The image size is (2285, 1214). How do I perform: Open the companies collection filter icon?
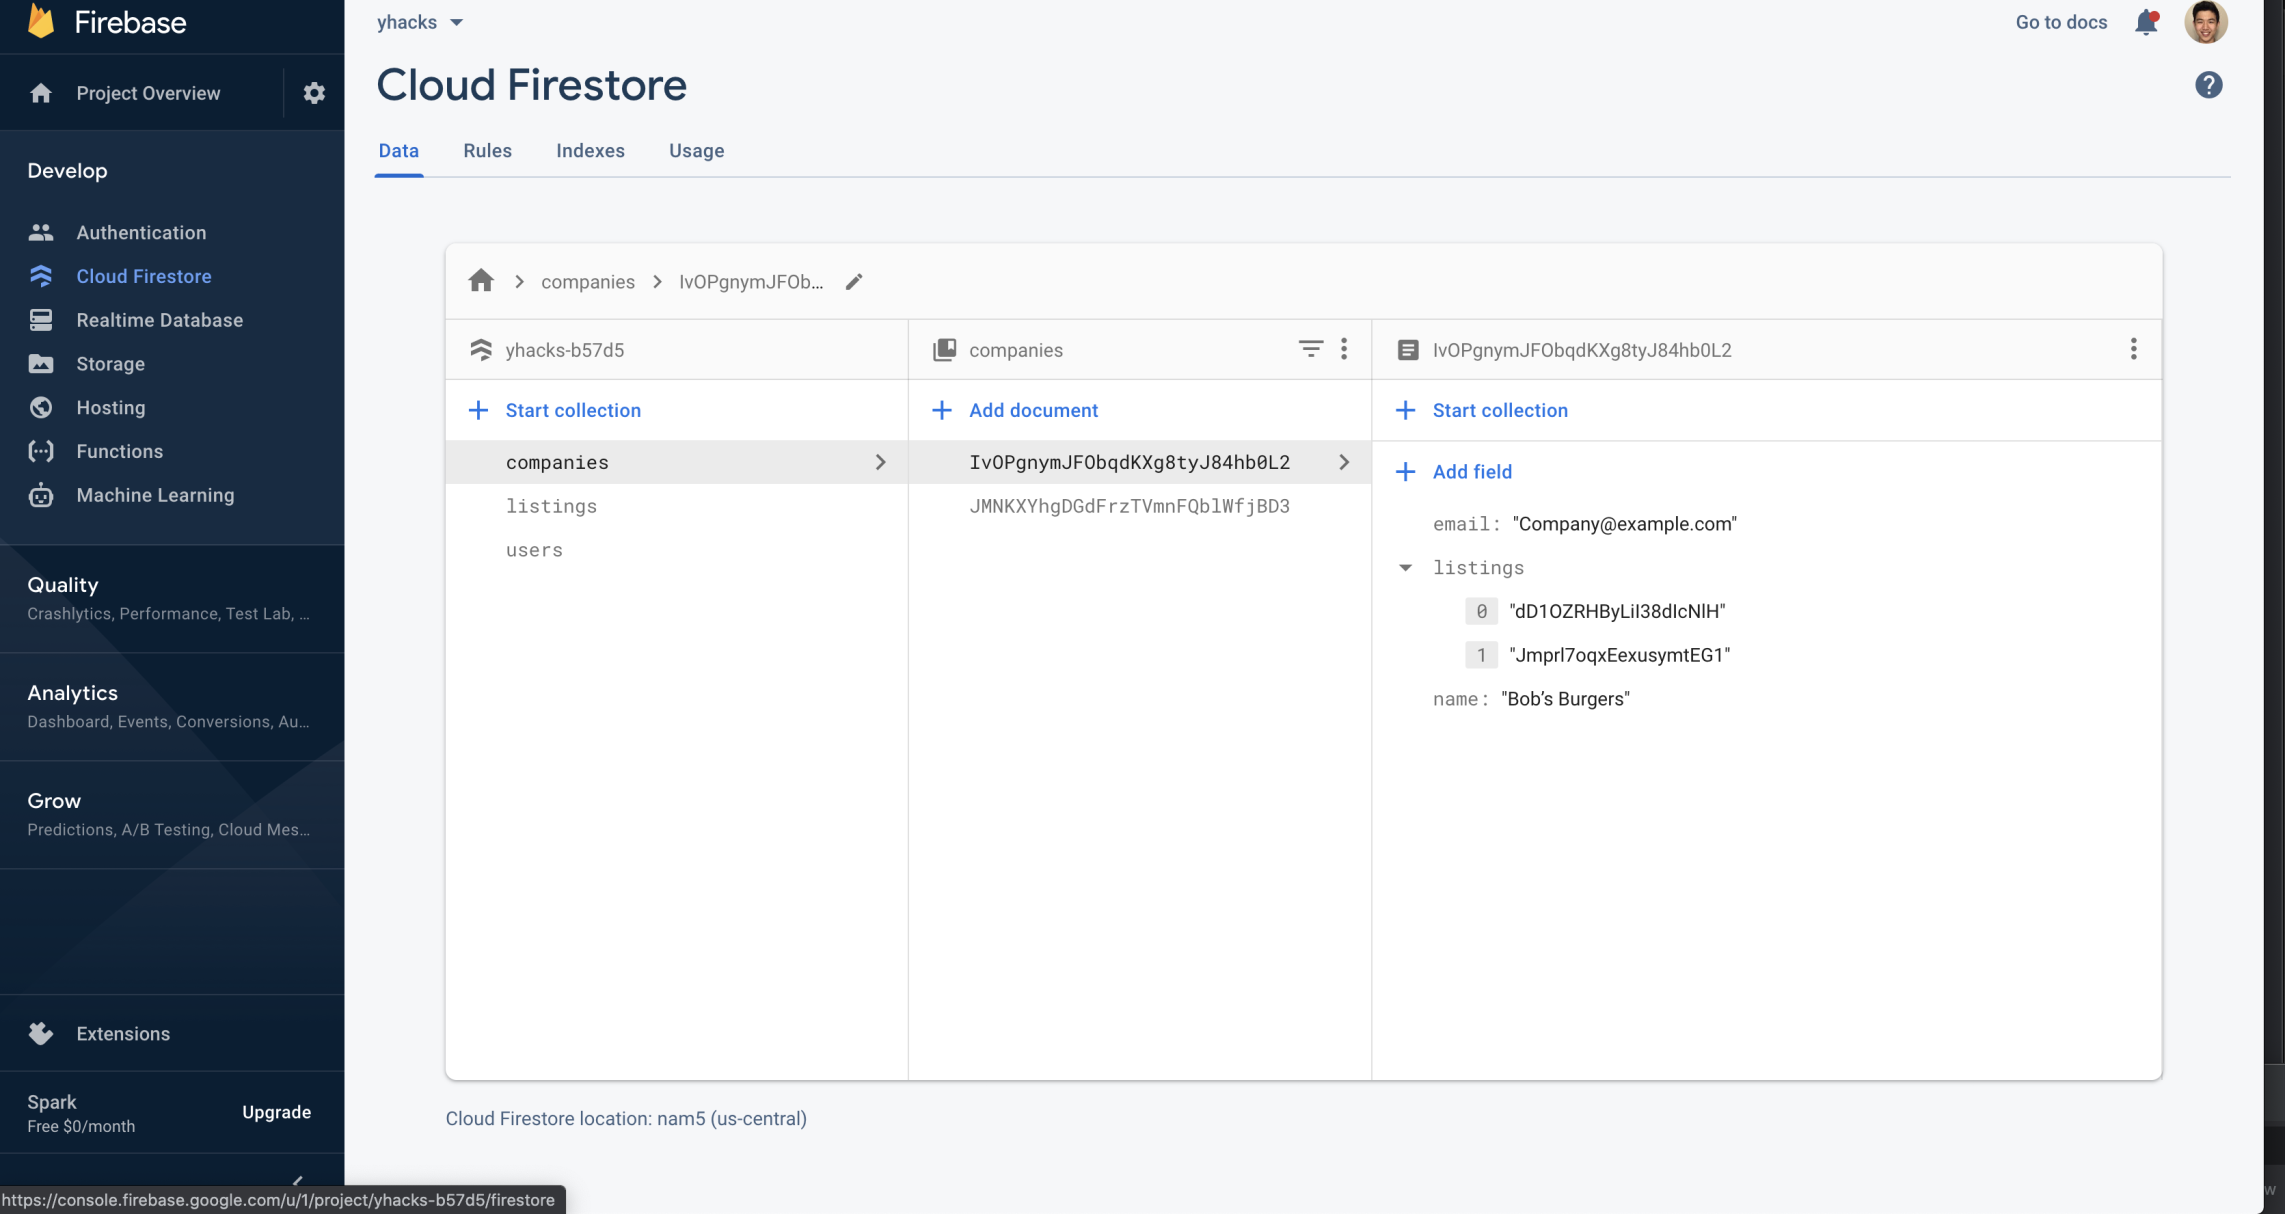(x=1310, y=349)
